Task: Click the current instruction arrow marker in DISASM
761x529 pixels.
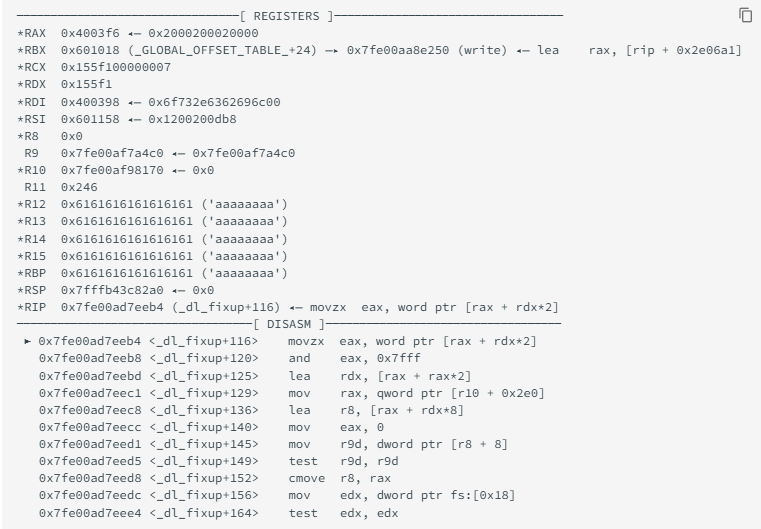Action: pyautogui.click(x=28, y=341)
